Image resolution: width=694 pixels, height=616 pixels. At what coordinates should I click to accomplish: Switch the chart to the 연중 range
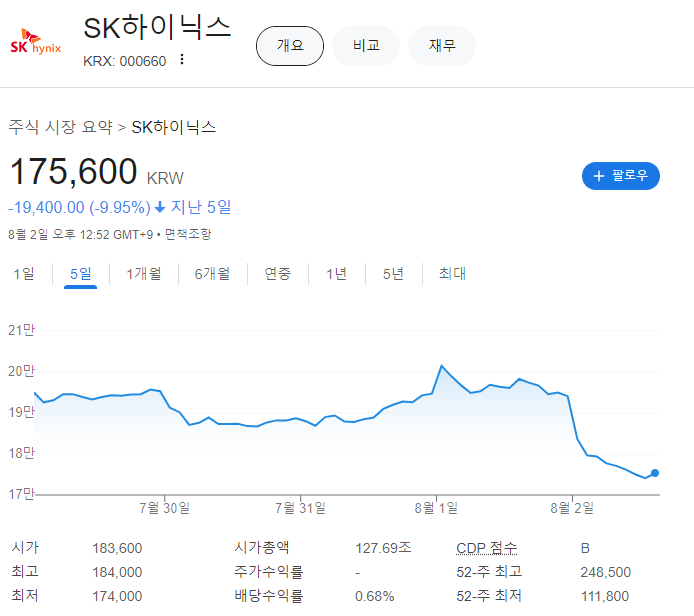(x=278, y=273)
